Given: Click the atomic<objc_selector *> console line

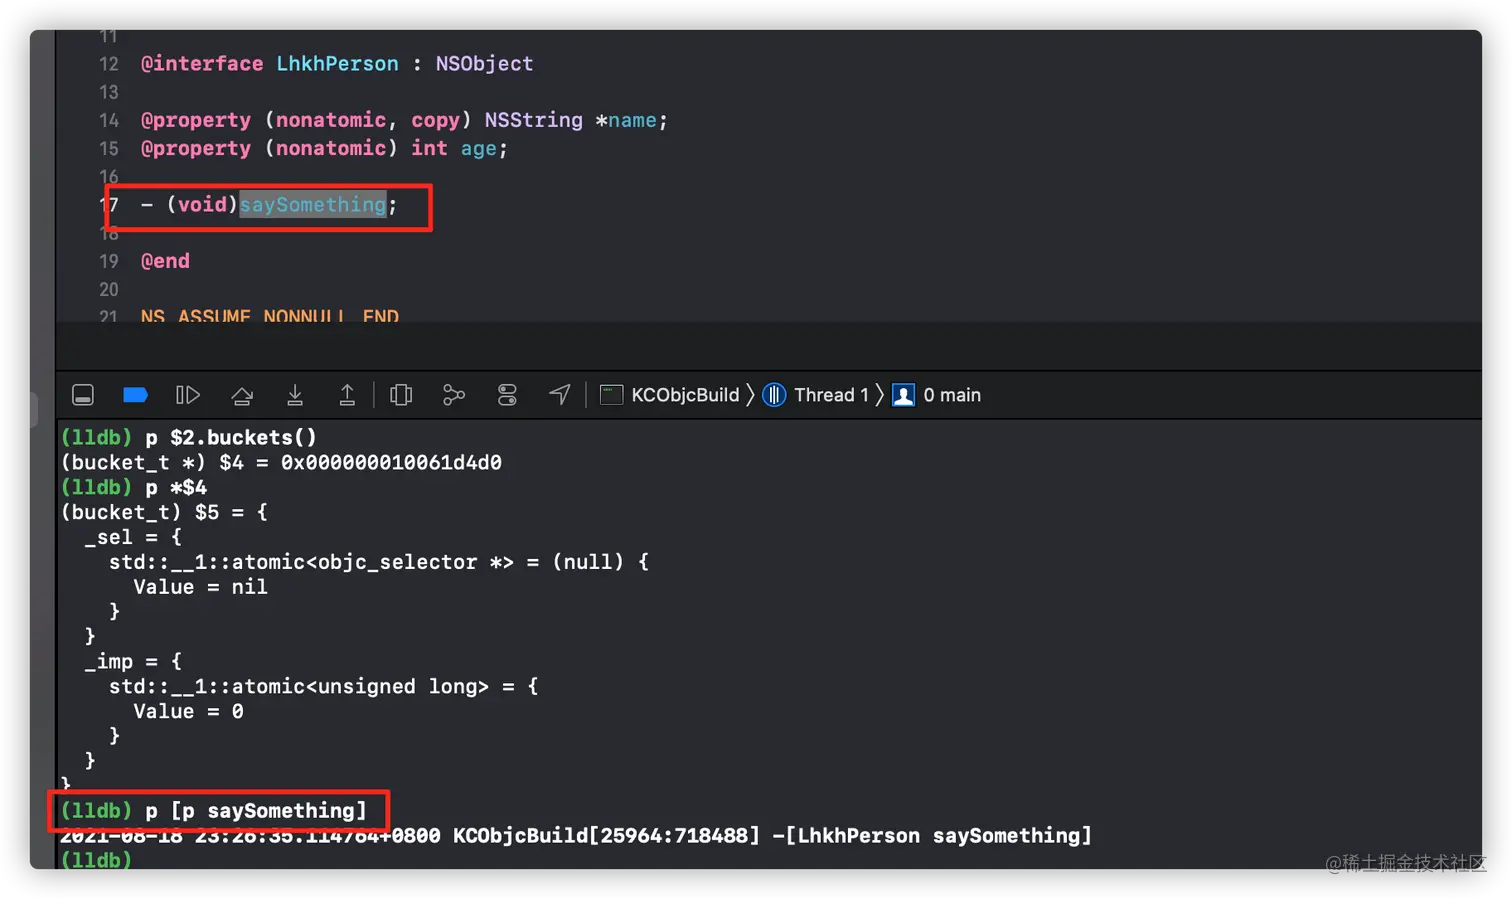Looking at the screenshot, I should 378,562.
